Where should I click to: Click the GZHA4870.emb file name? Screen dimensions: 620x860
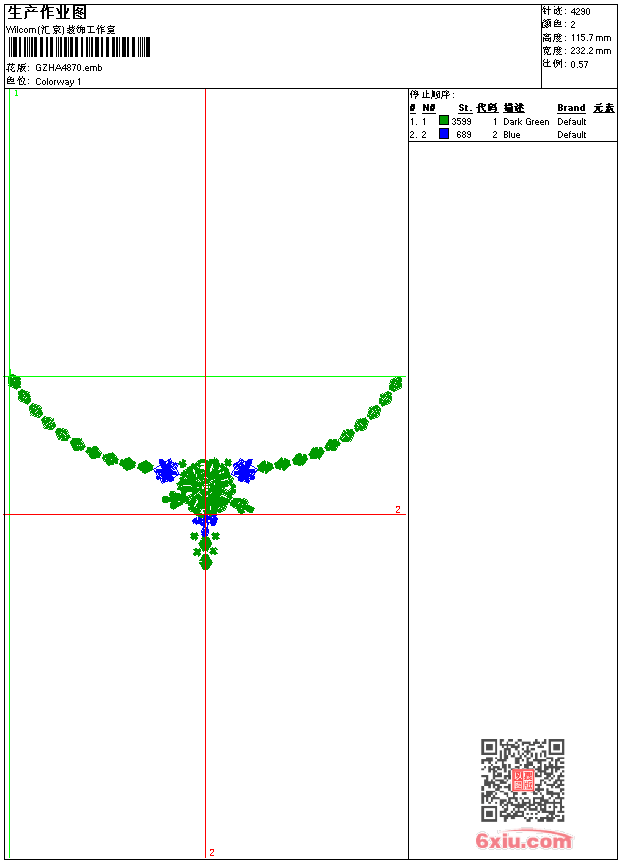(x=68, y=68)
